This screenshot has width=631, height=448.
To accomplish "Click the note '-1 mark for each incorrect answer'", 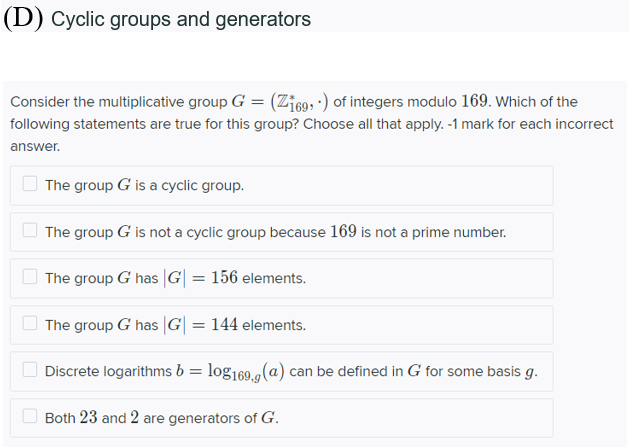I will tap(312, 135).
